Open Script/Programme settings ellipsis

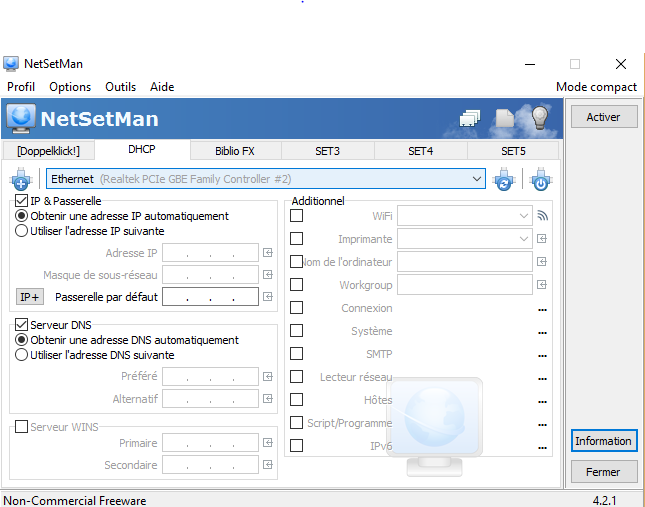point(543,425)
